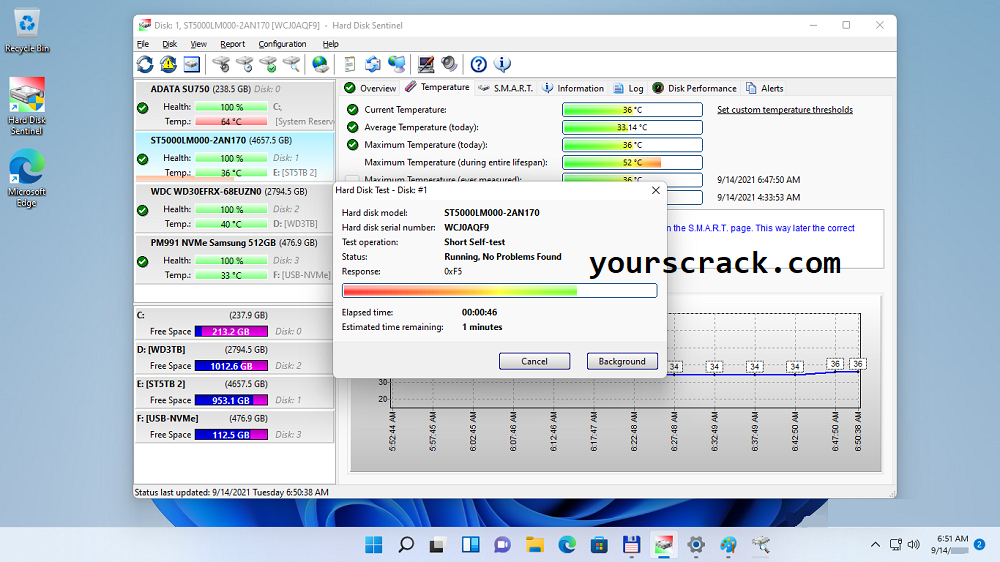The image size is (1000, 562).
Task: Click green status check beside WDC WD30EFRX health
Action: click(x=143, y=210)
